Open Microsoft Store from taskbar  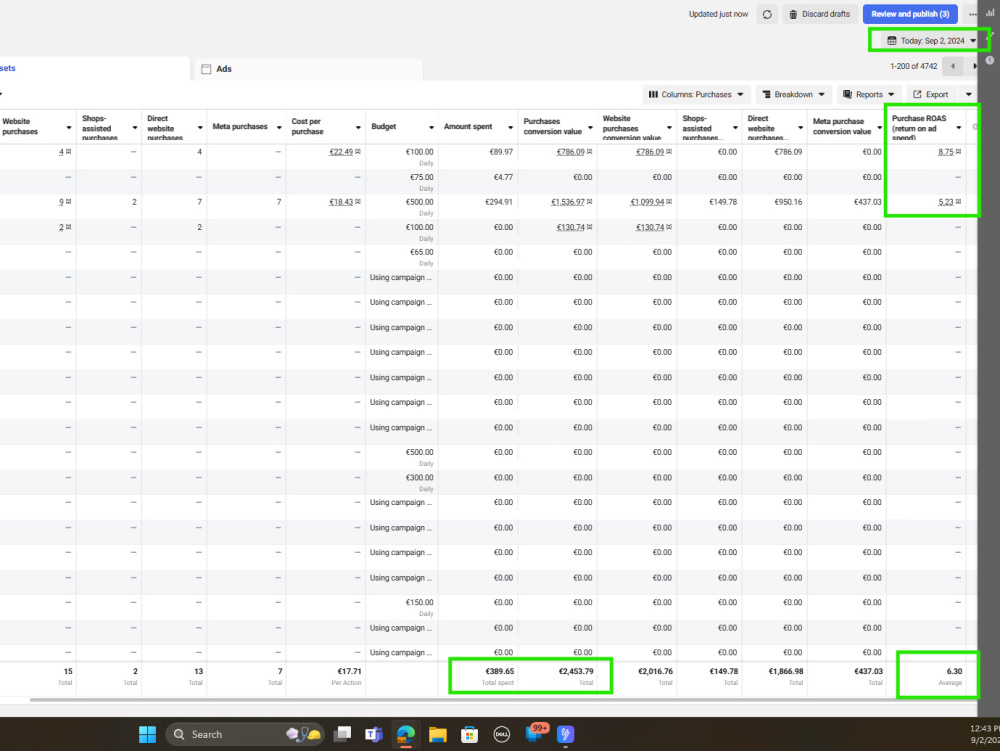[x=469, y=734]
